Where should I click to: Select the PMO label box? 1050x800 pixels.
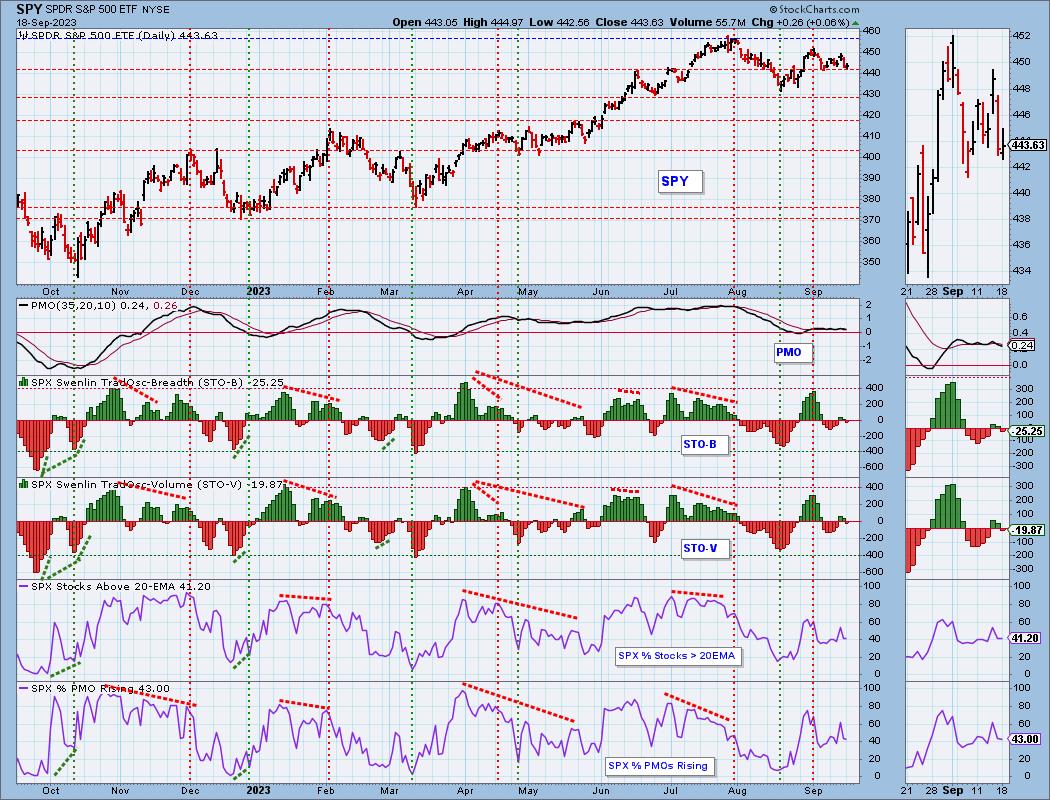click(x=793, y=352)
